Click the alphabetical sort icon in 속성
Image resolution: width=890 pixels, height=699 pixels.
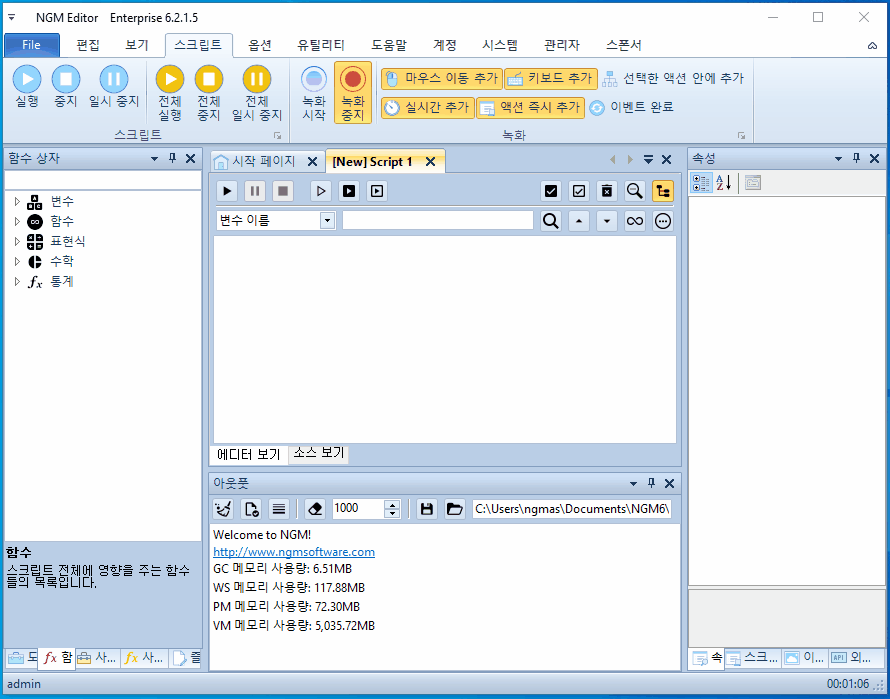coord(724,183)
